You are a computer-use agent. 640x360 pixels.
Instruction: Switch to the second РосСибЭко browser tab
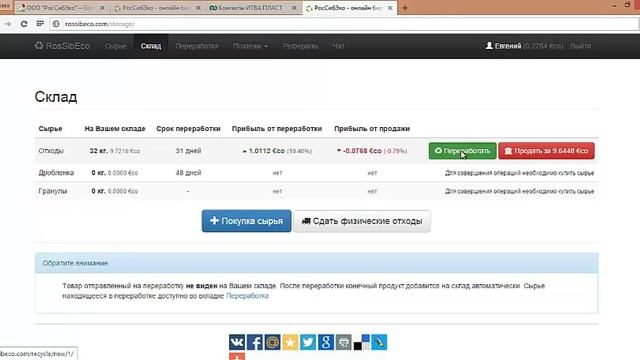pos(155,8)
